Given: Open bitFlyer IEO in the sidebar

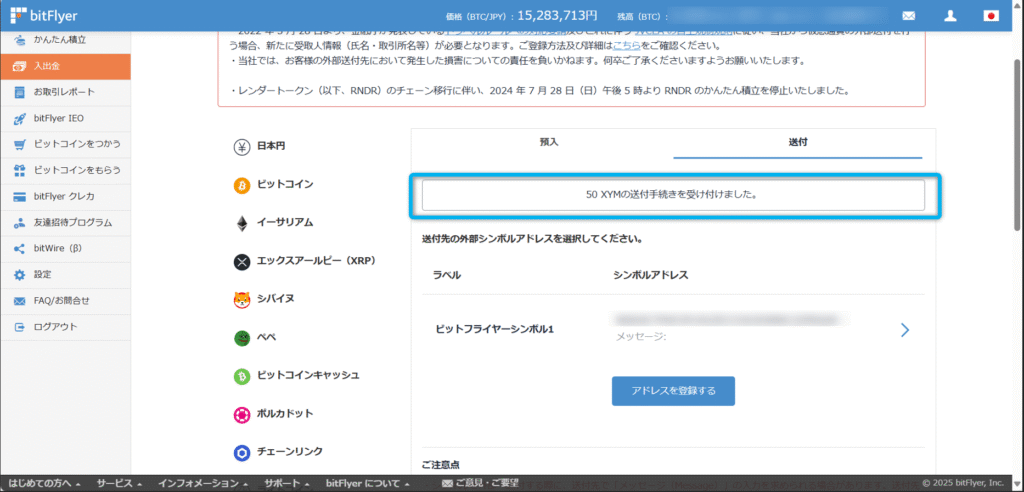Looking at the screenshot, I should click(x=65, y=118).
